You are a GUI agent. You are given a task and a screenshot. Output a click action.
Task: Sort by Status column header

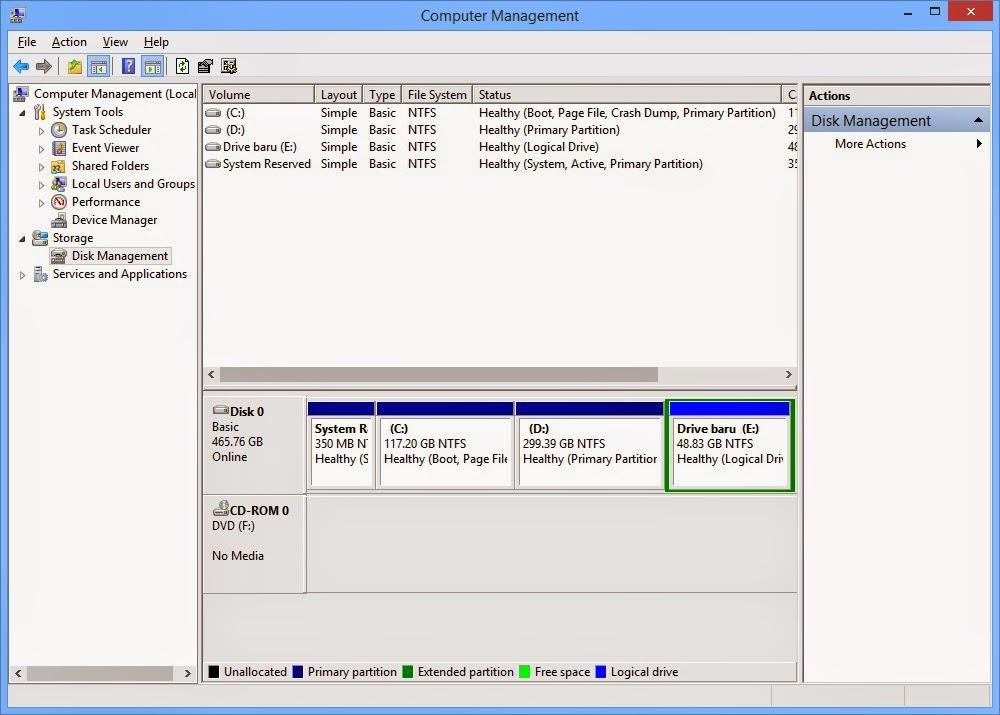[627, 94]
